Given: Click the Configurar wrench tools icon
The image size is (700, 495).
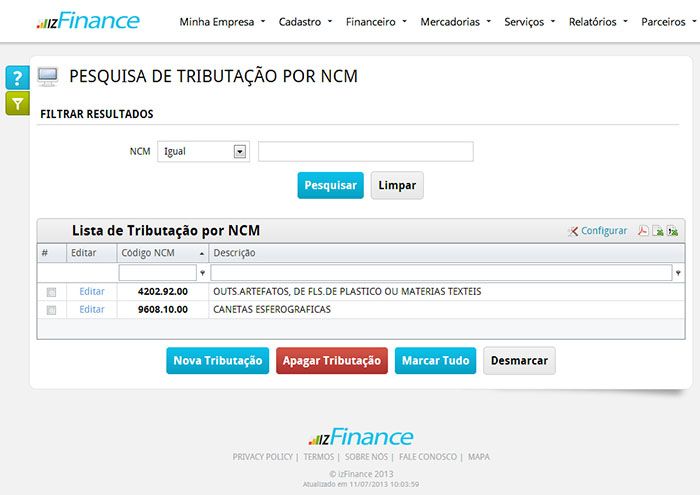Looking at the screenshot, I should click(x=573, y=231).
